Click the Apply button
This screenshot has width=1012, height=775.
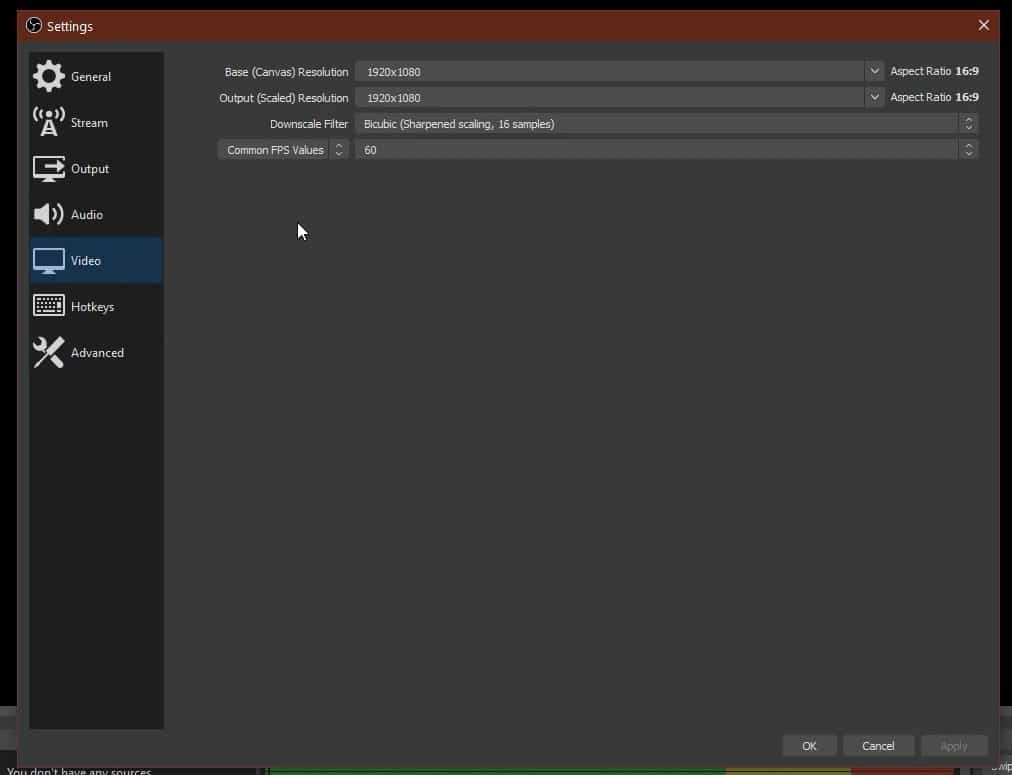[954, 745]
